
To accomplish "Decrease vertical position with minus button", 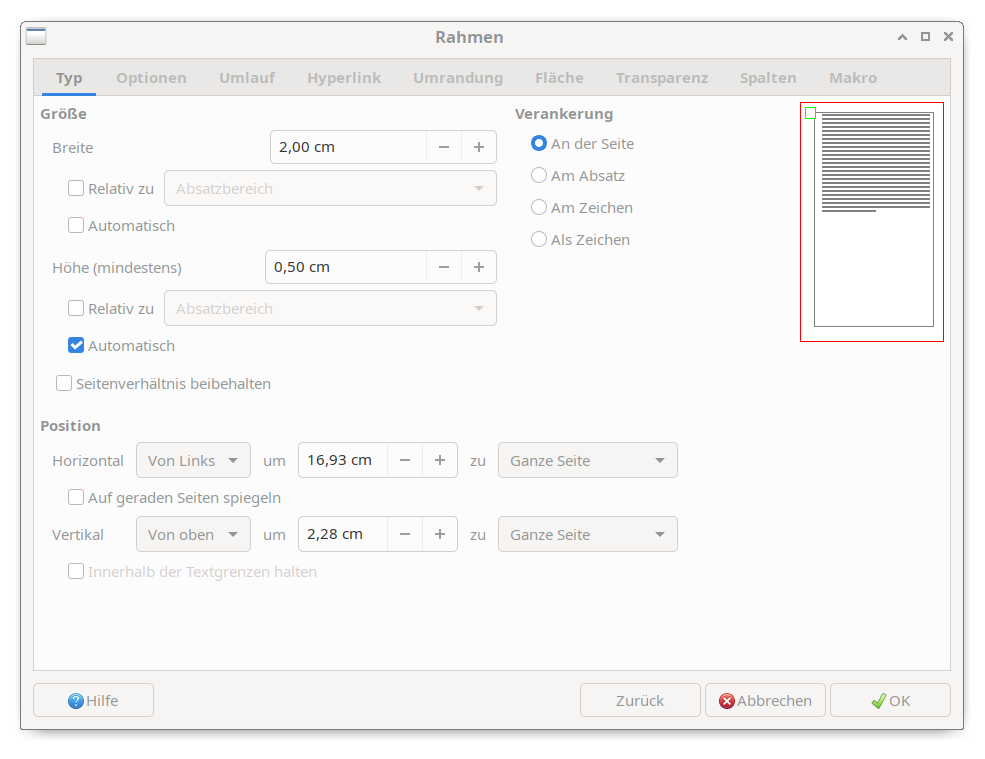I will [x=405, y=535].
